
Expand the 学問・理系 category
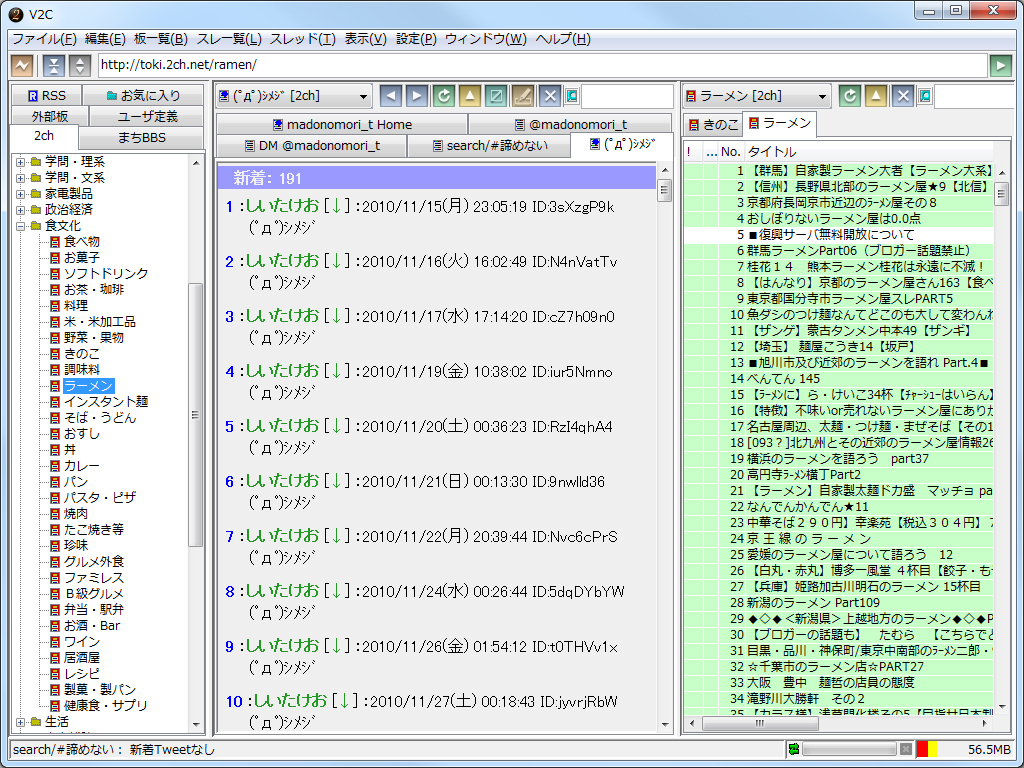point(20,162)
